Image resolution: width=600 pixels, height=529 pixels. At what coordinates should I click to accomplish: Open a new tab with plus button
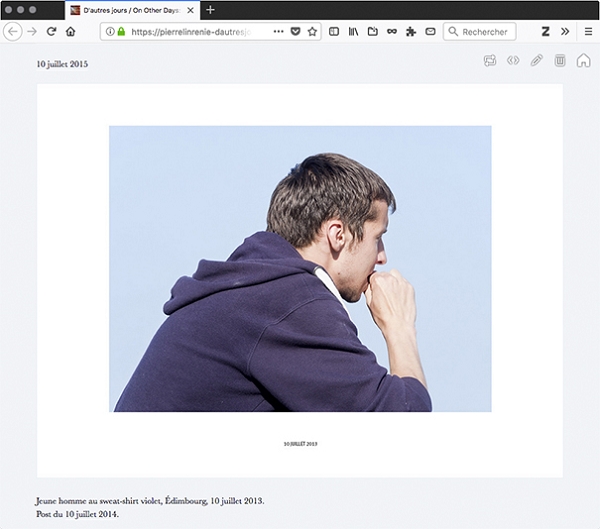pyautogui.click(x=210, y=10)
